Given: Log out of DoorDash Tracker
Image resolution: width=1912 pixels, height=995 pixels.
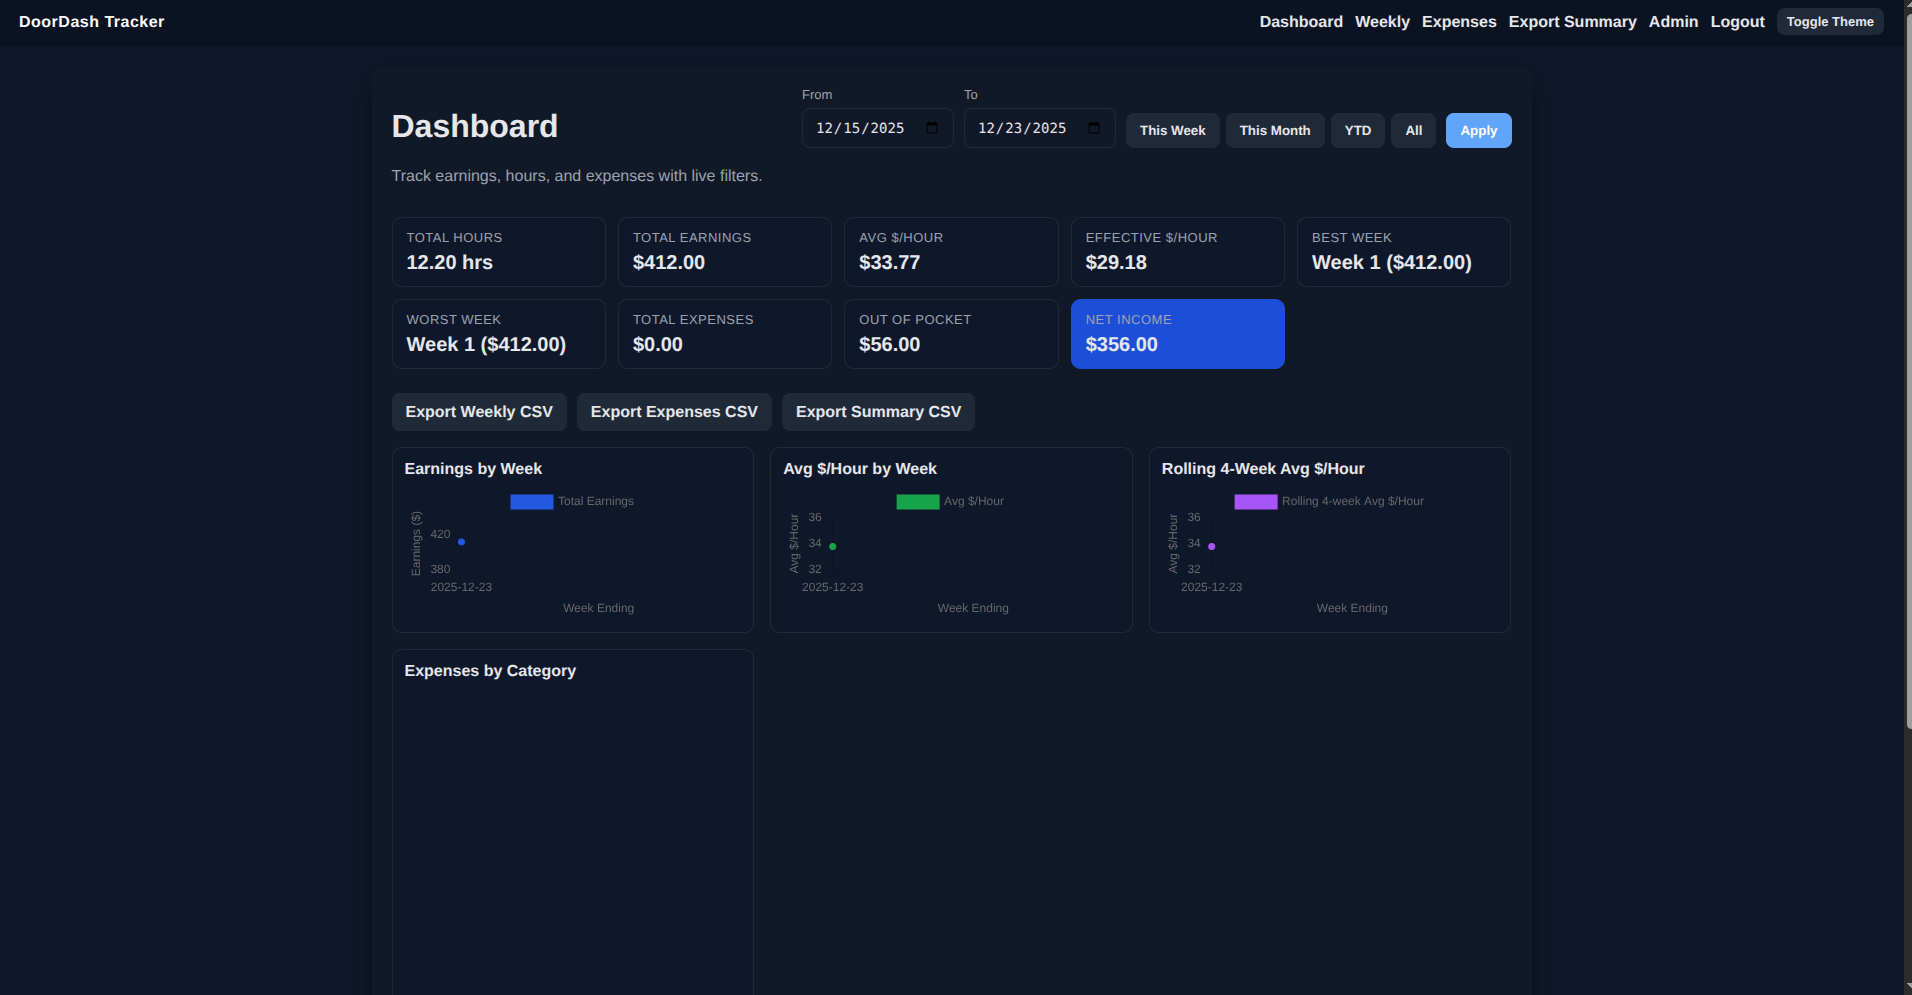Looking at the screenshot, I should click(x=1737, y=21).
